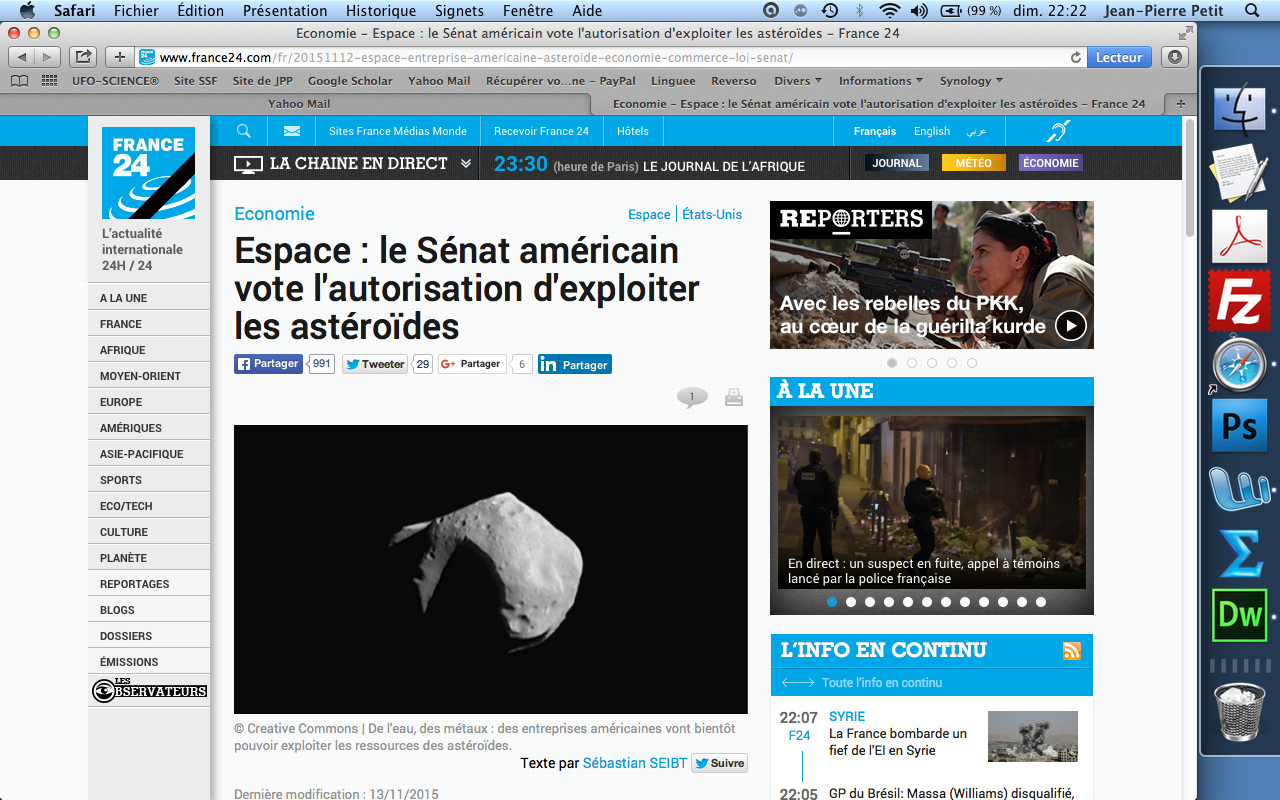Click the RSS feed icon
This screenshot has height=800, width=1280.
point(1071,651)
